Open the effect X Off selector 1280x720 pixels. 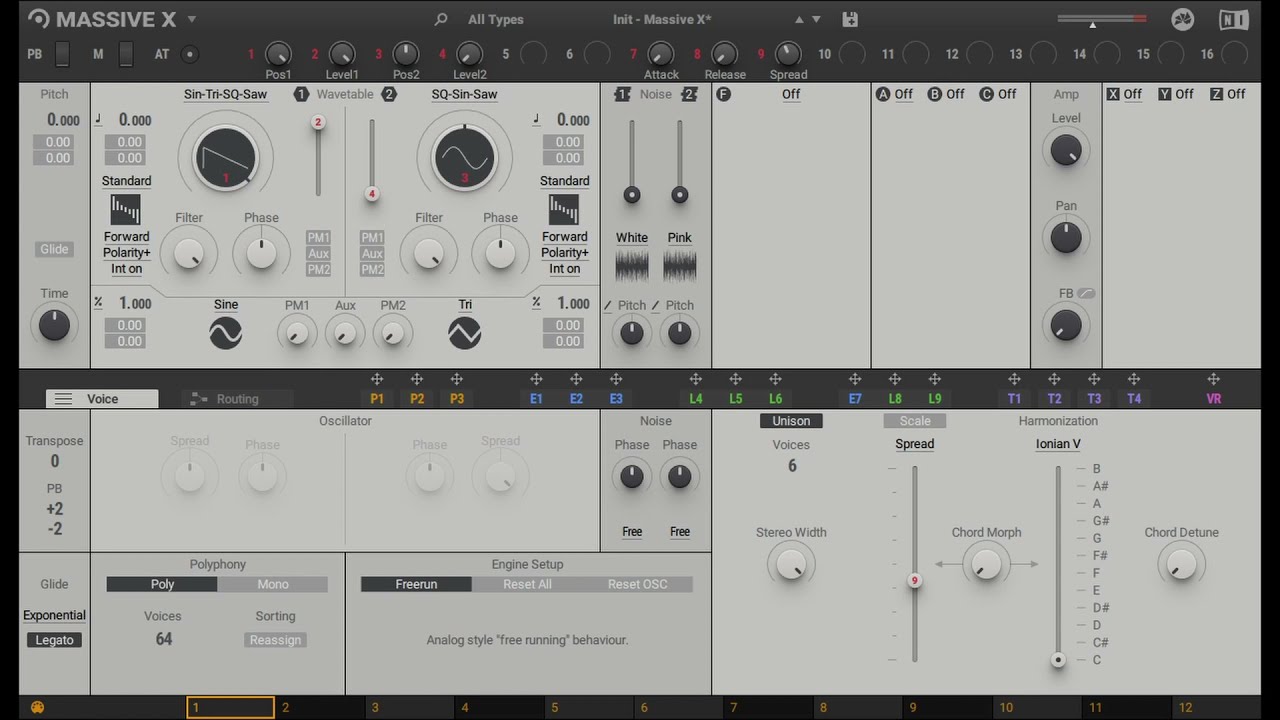(1132, 94)
